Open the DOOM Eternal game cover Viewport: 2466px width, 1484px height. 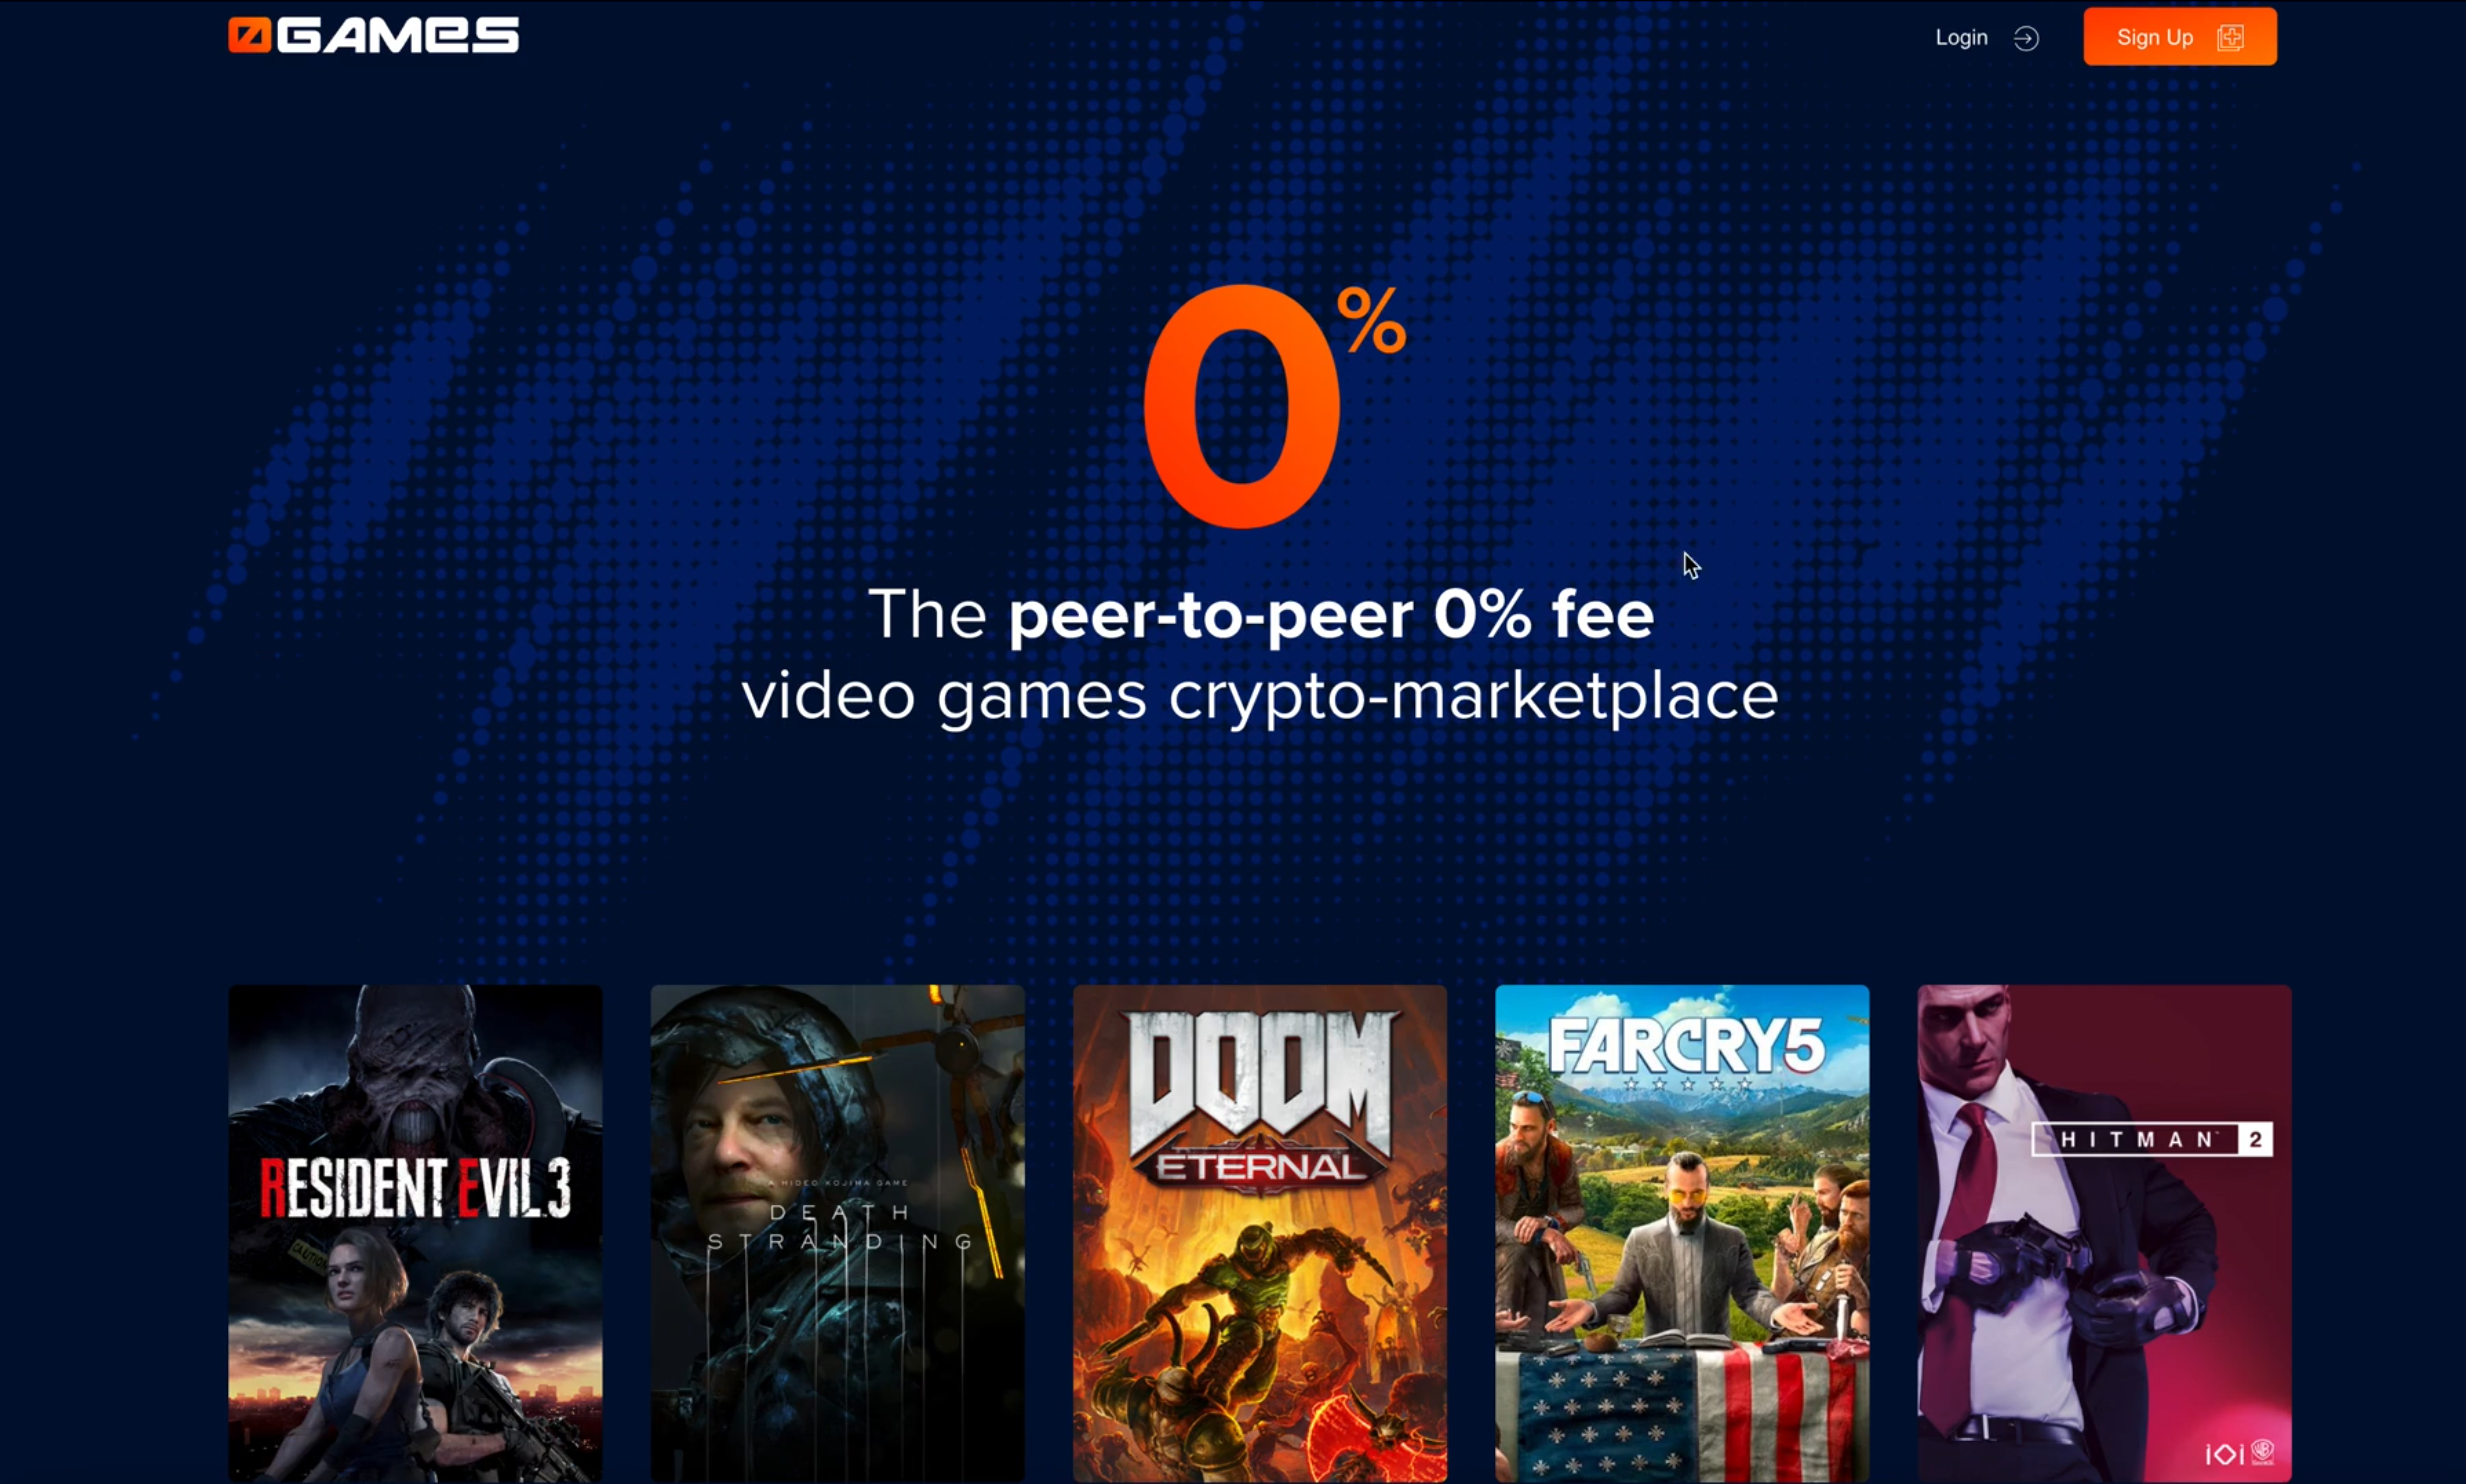1260,1234
